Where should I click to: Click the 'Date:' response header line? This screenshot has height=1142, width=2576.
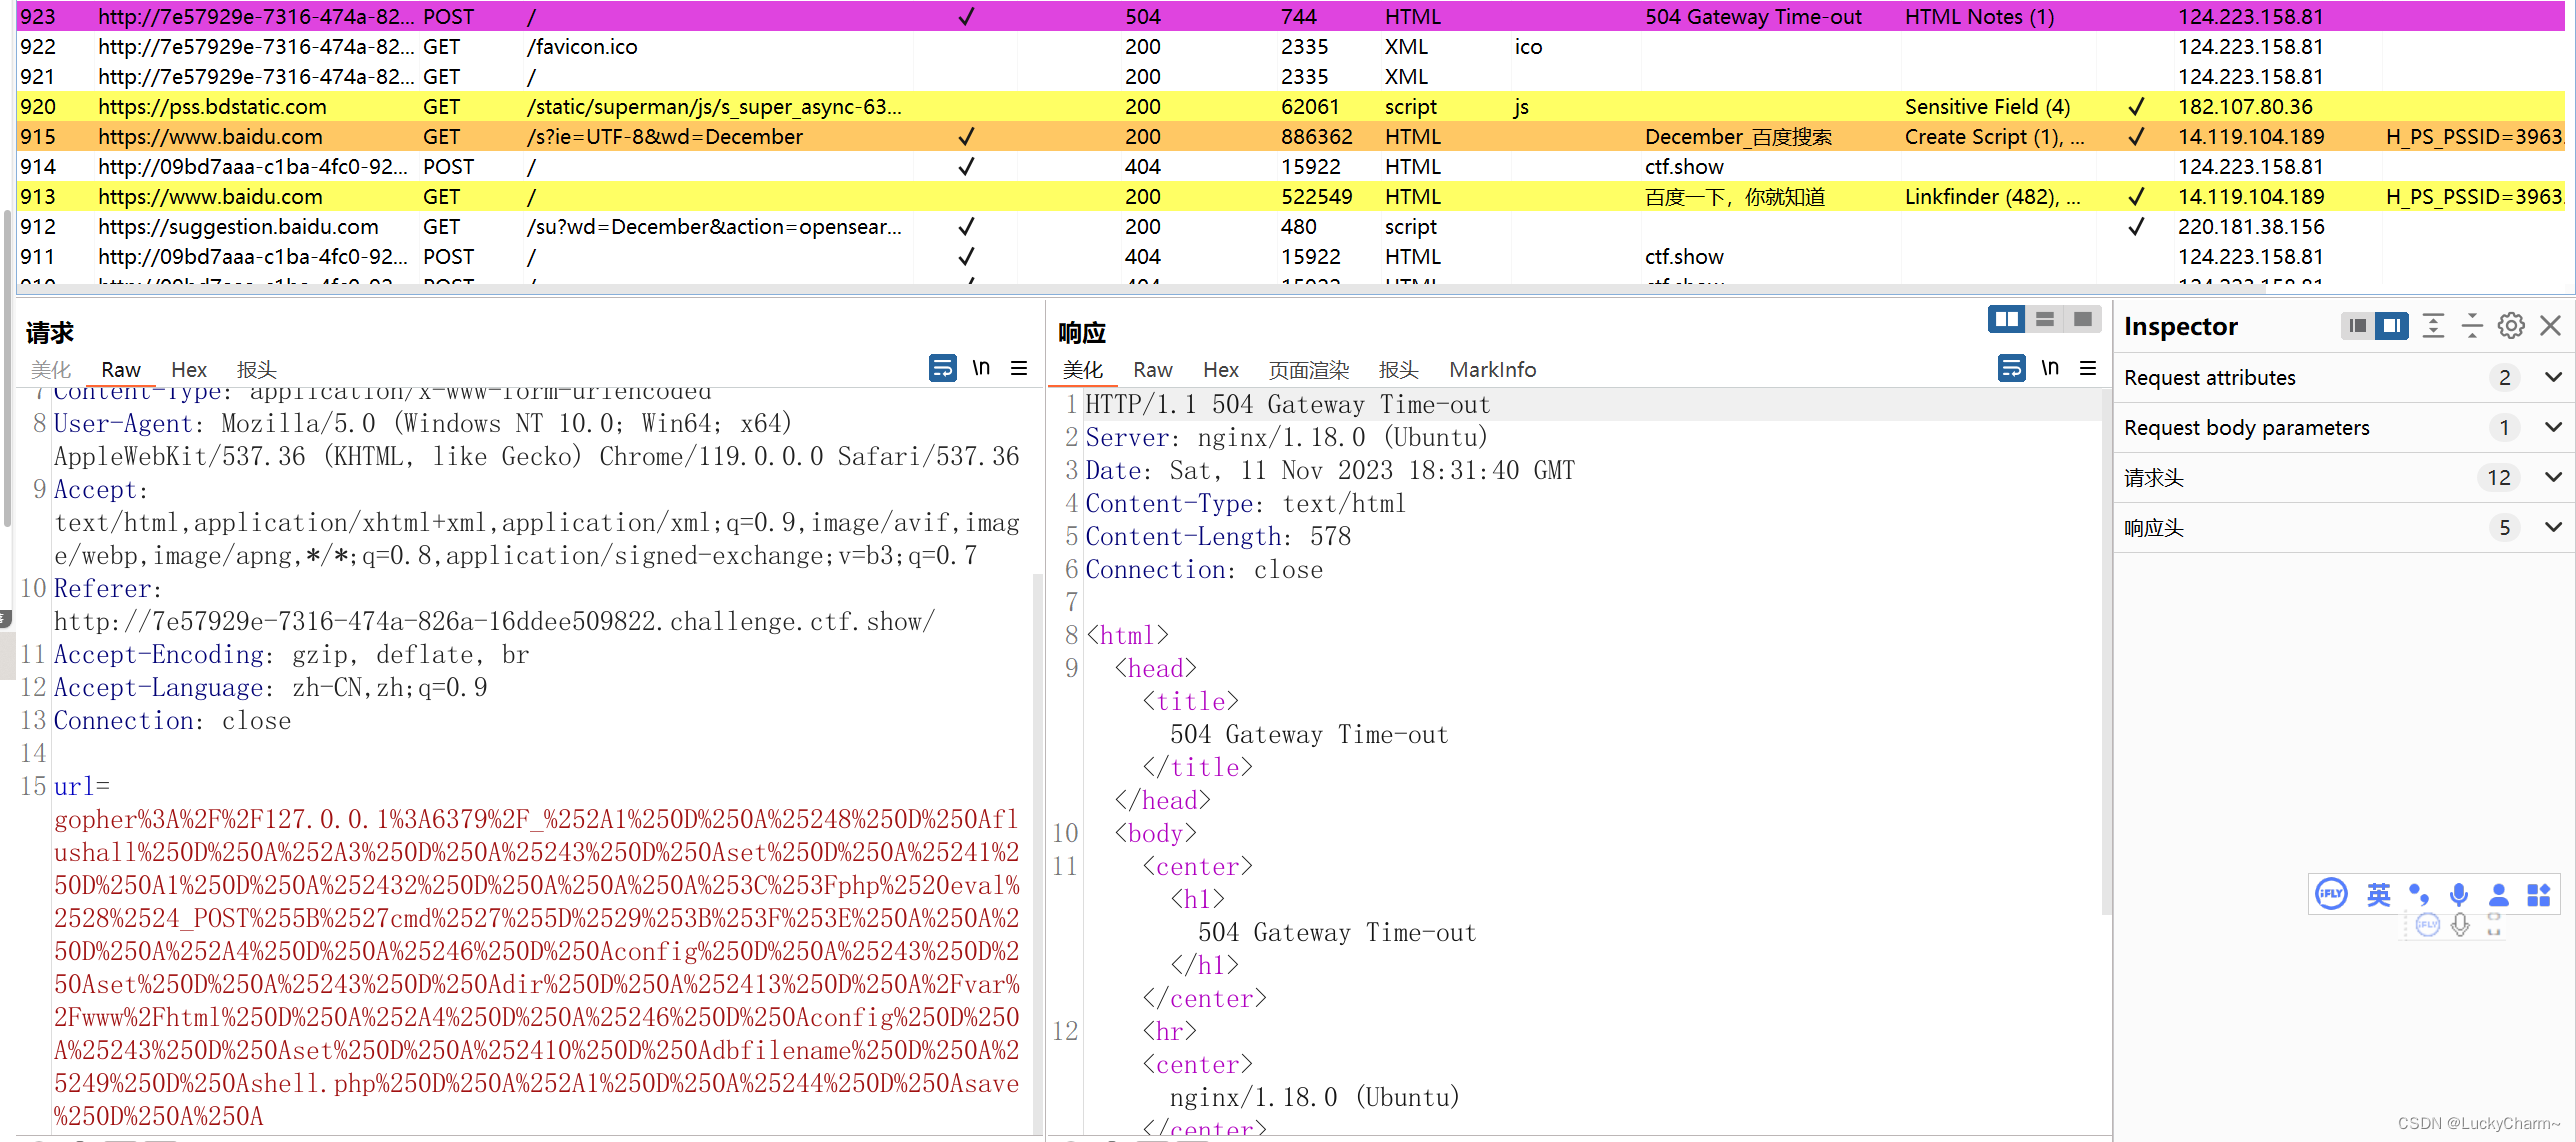point(1329,471)
